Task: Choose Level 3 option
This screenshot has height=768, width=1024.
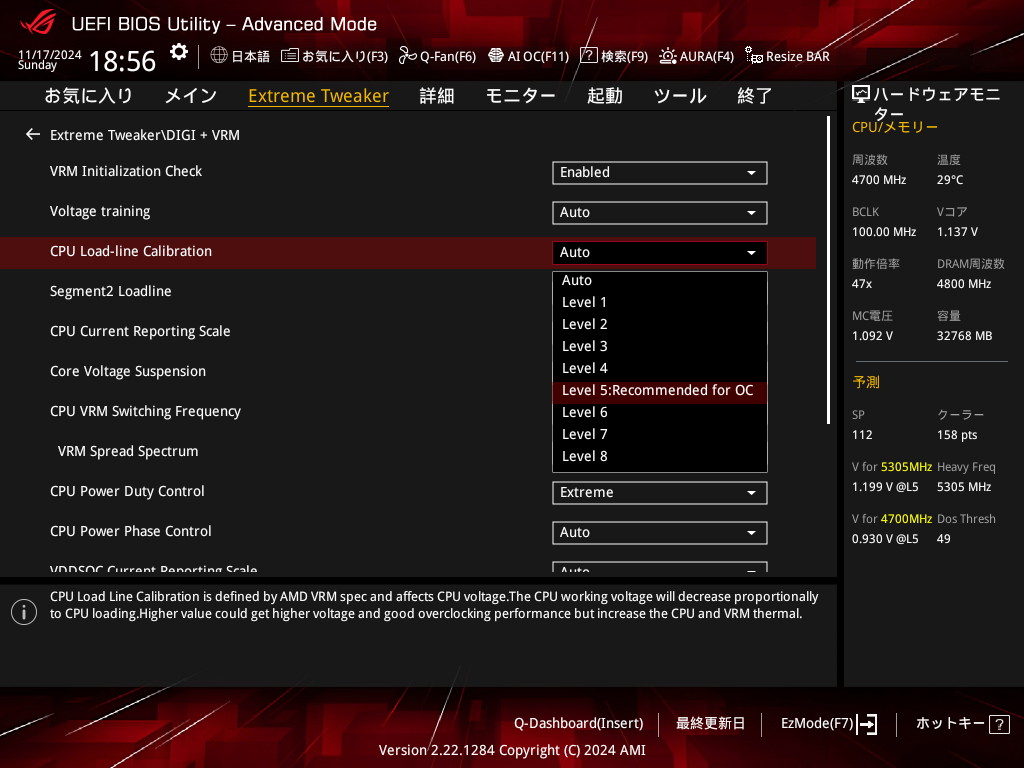Action: [660, 347]
